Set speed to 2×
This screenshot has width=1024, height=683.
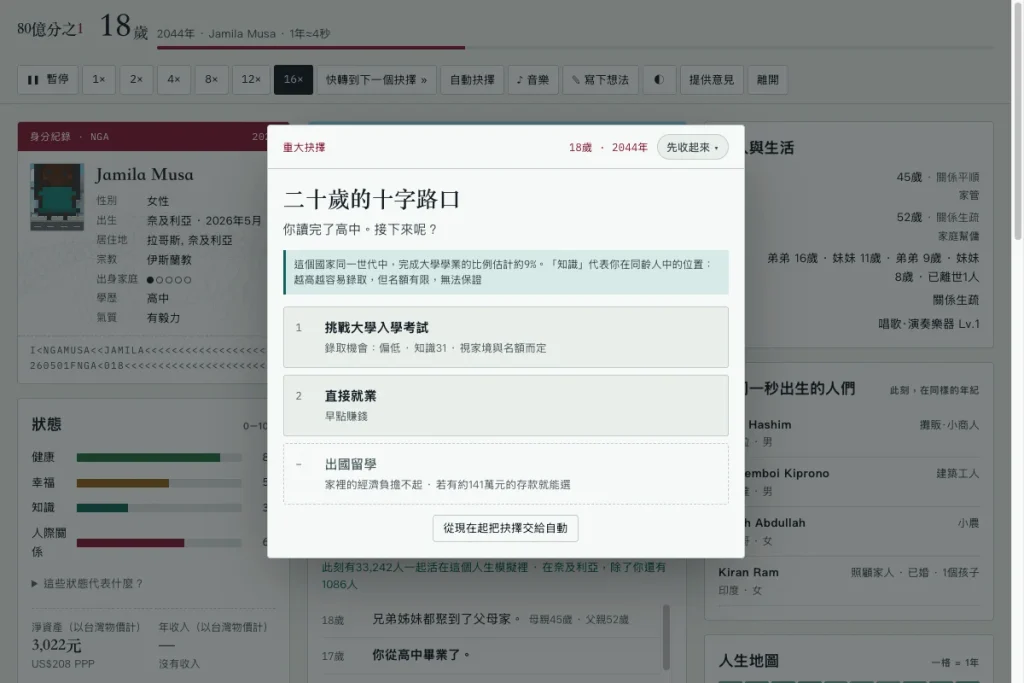[x=136, y=80]
